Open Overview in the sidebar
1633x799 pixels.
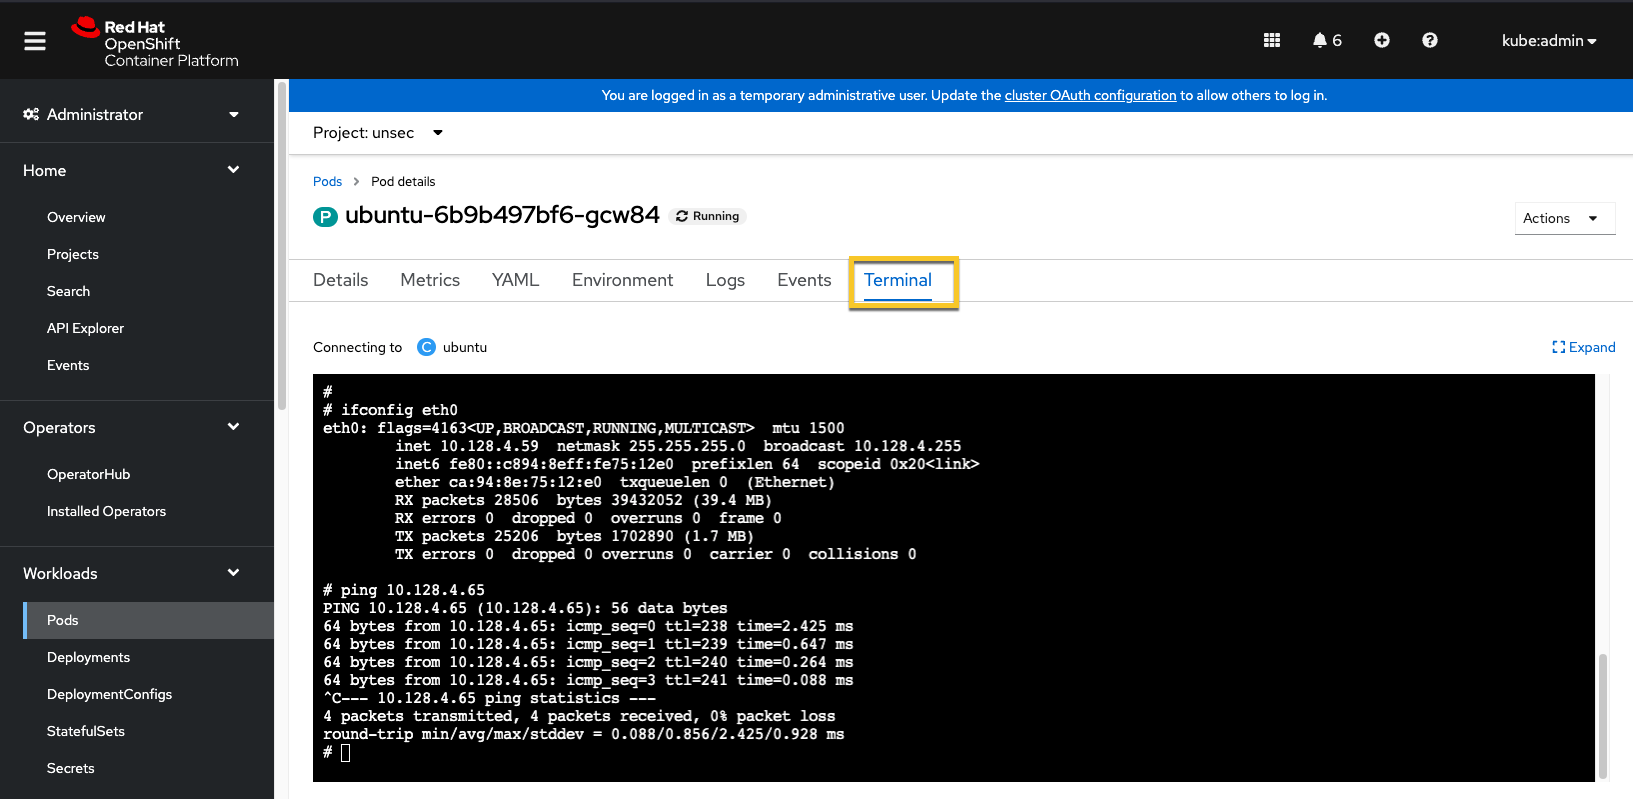[x=76, y=218]
